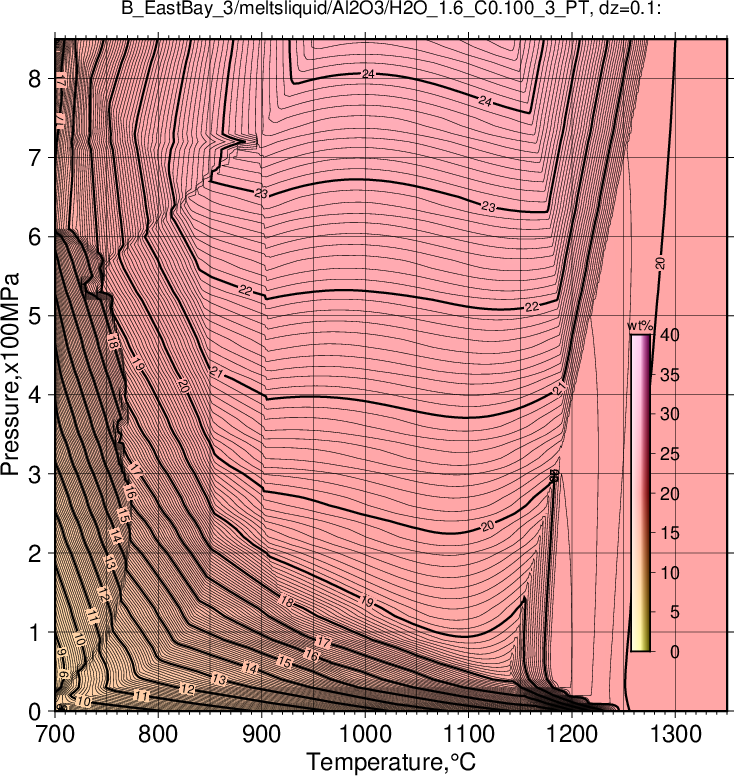Pick the 10 tick on the colorbar
734x776 pixels.
(x=669, y=573)
